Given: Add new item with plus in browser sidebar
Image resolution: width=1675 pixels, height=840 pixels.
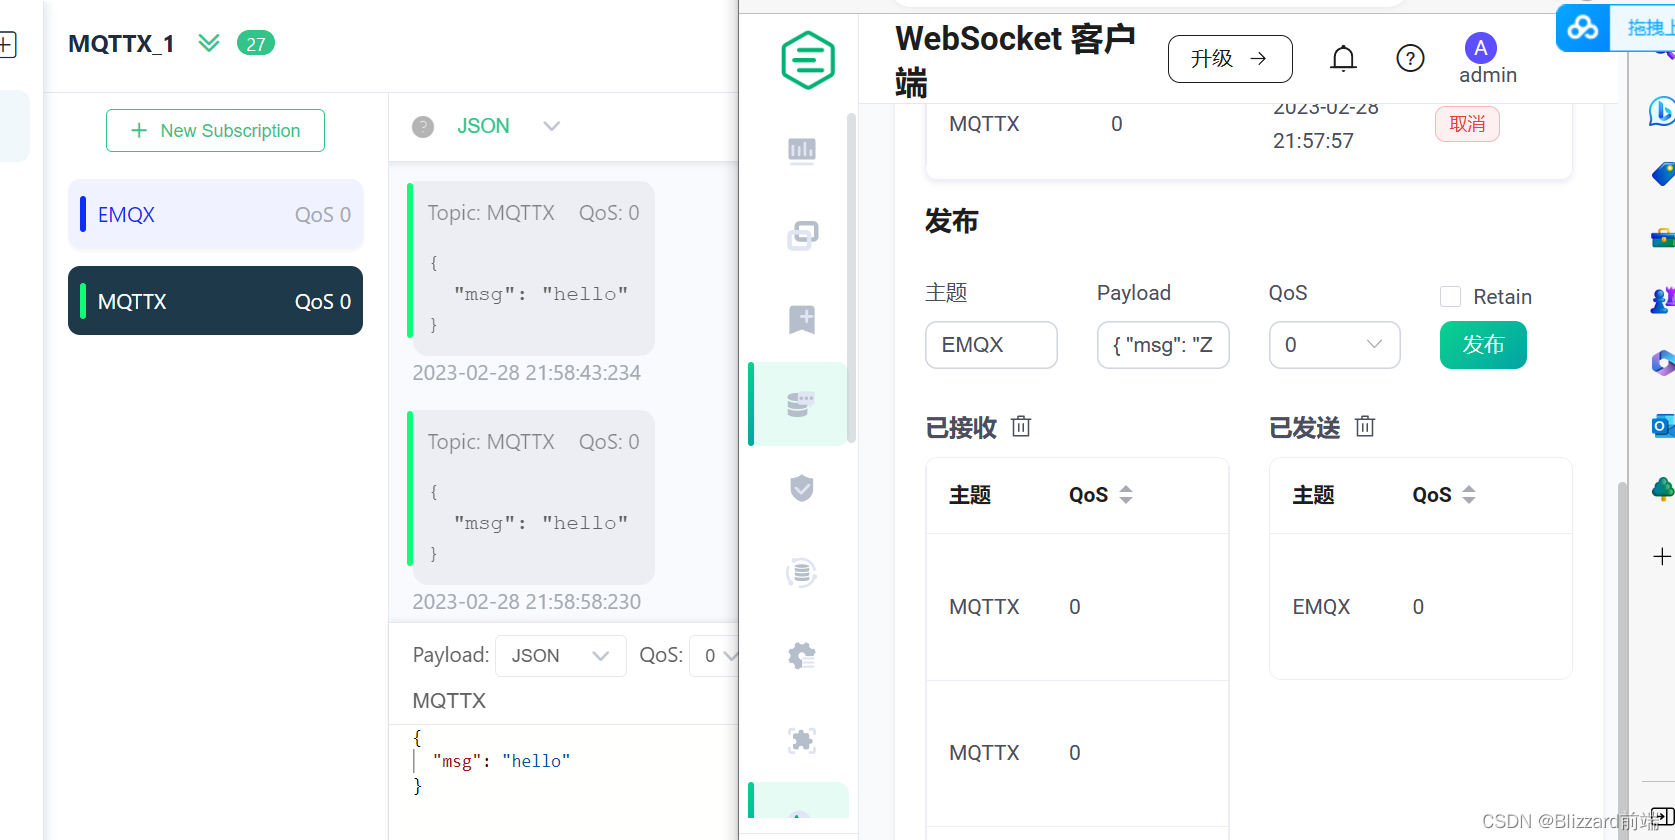Looking at the screenshot, I should click(x=1662, y=556).
